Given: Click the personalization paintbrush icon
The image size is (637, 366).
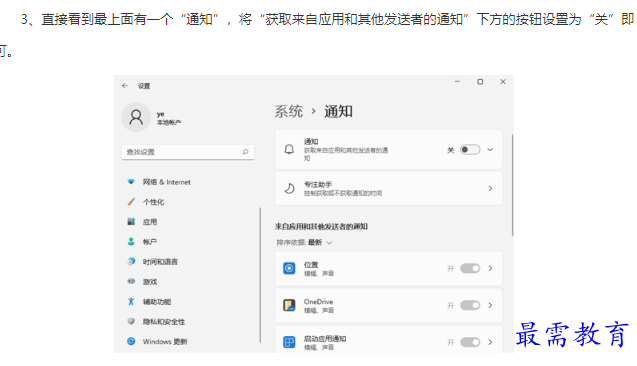Looking at the screenshot, I should point(131,201).
